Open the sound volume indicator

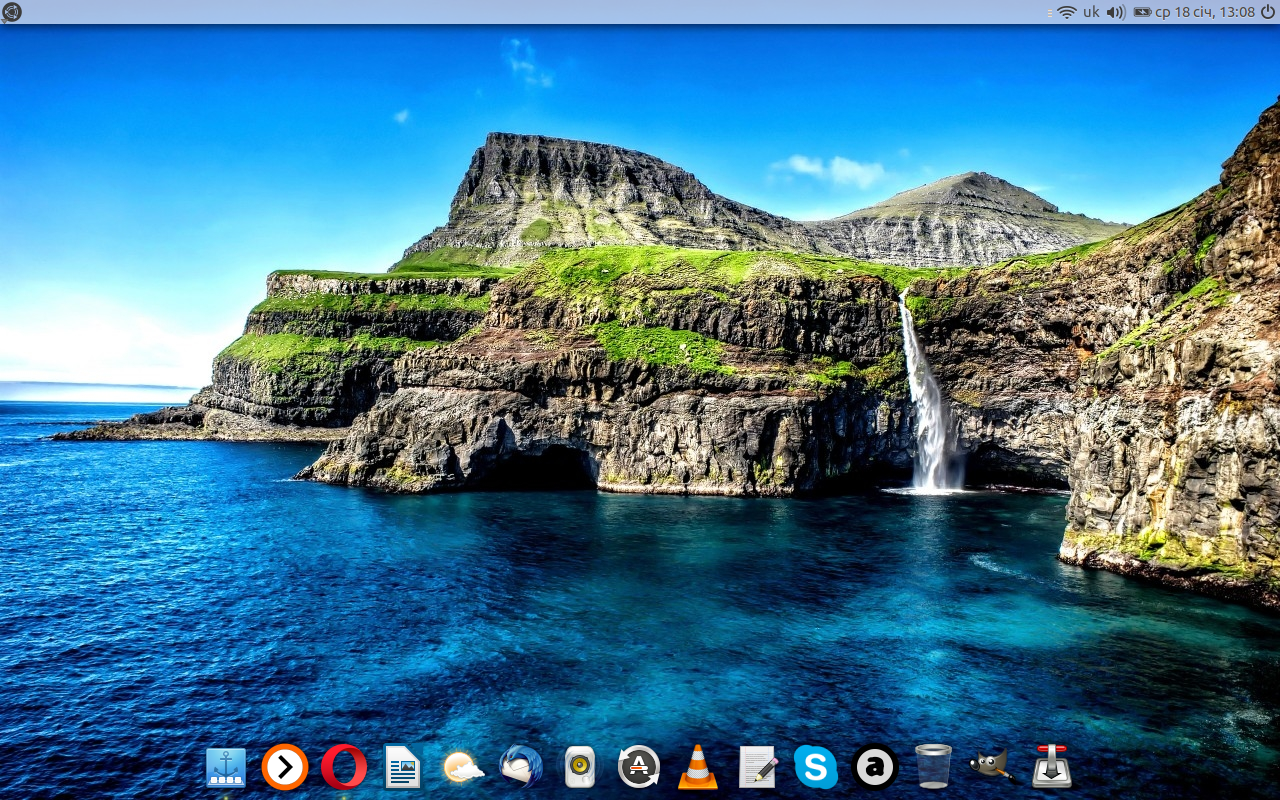(x=1116, y=12)
